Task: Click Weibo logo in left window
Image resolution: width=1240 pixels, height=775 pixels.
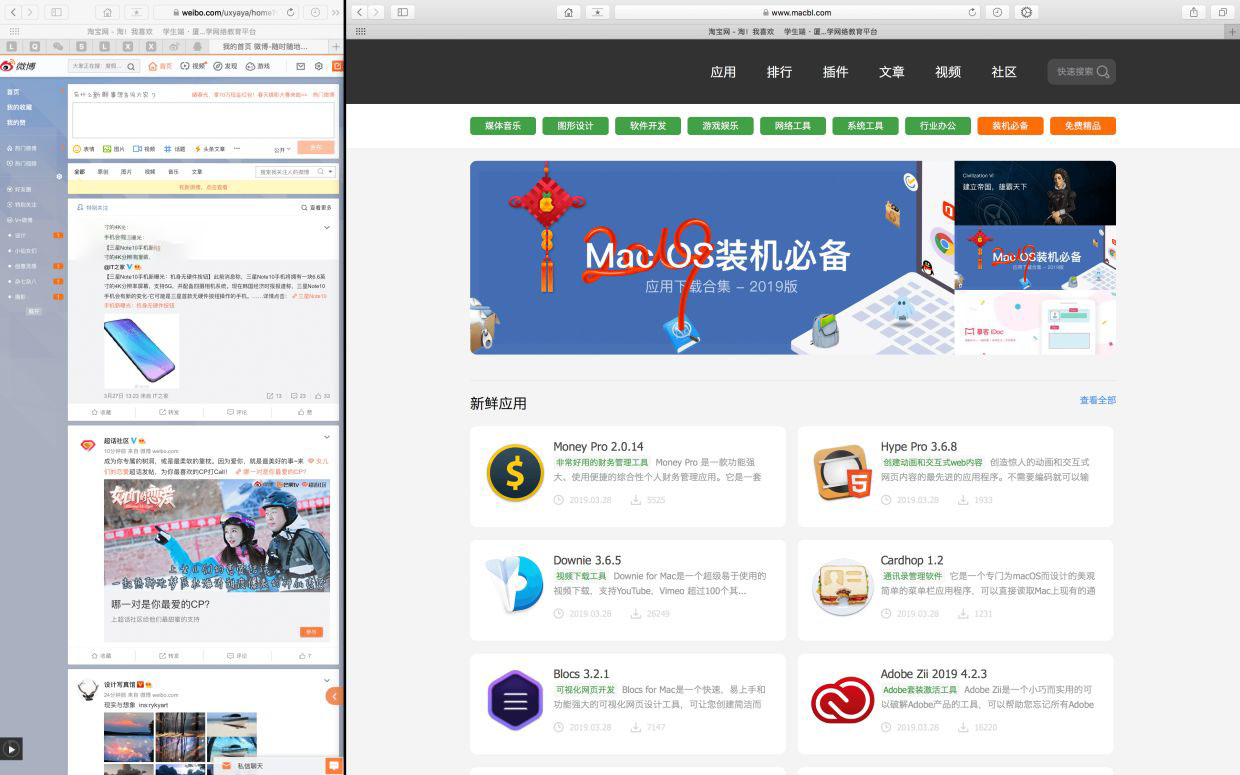Action: click(x=19, y=66)
